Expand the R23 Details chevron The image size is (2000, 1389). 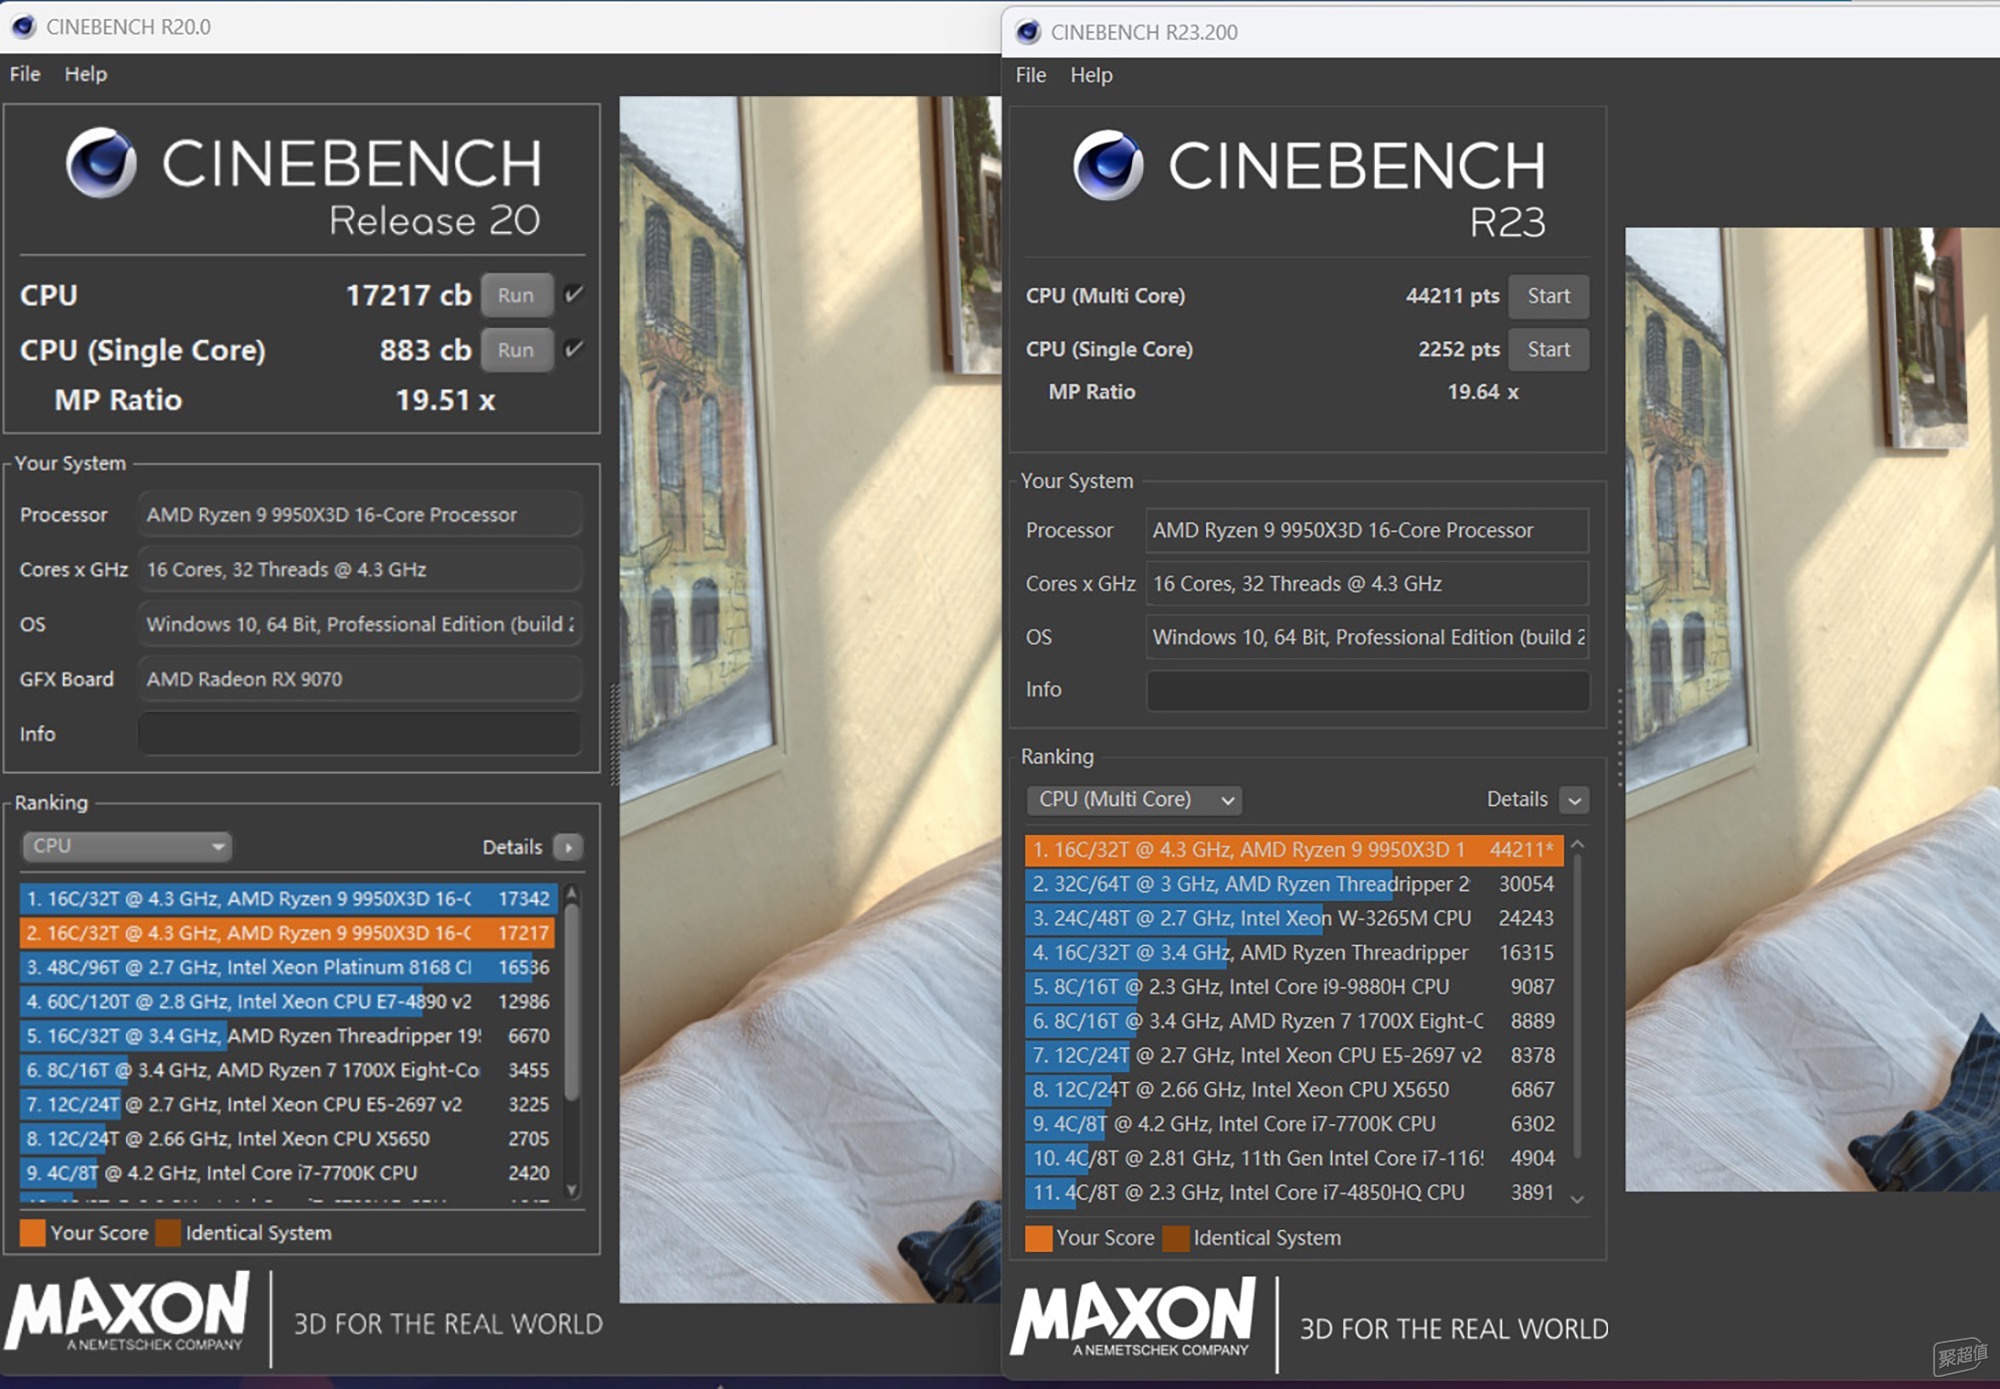1575,800
